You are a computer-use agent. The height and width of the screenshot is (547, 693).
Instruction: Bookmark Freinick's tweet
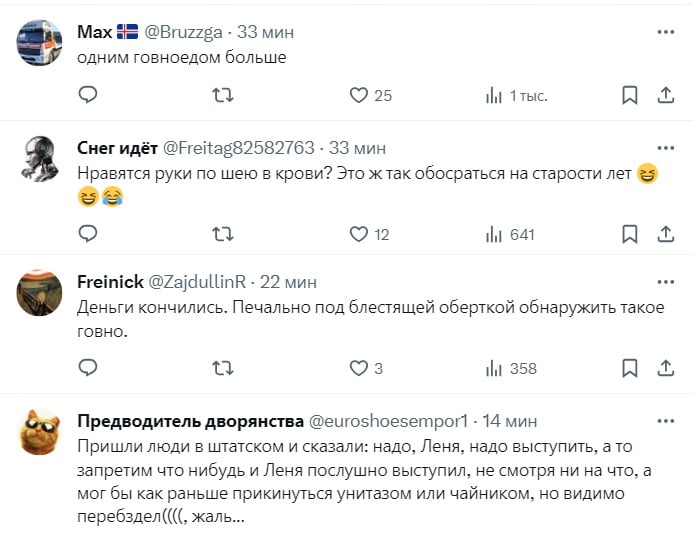(630, 369)
